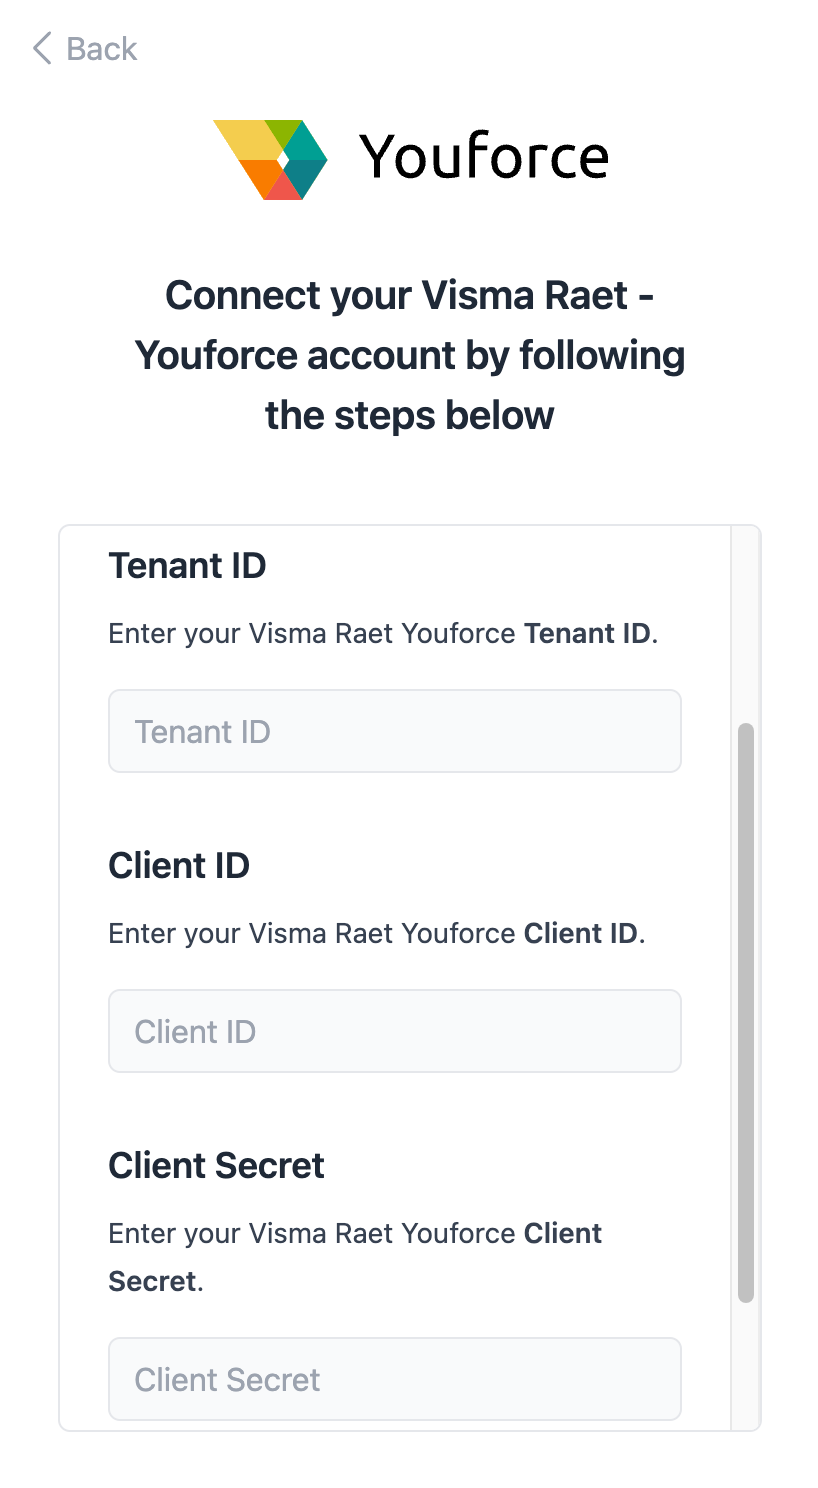Click the scrollbar track above the thumb
The width and height of the screenshot is (818, 1488).
click(745, 622)
